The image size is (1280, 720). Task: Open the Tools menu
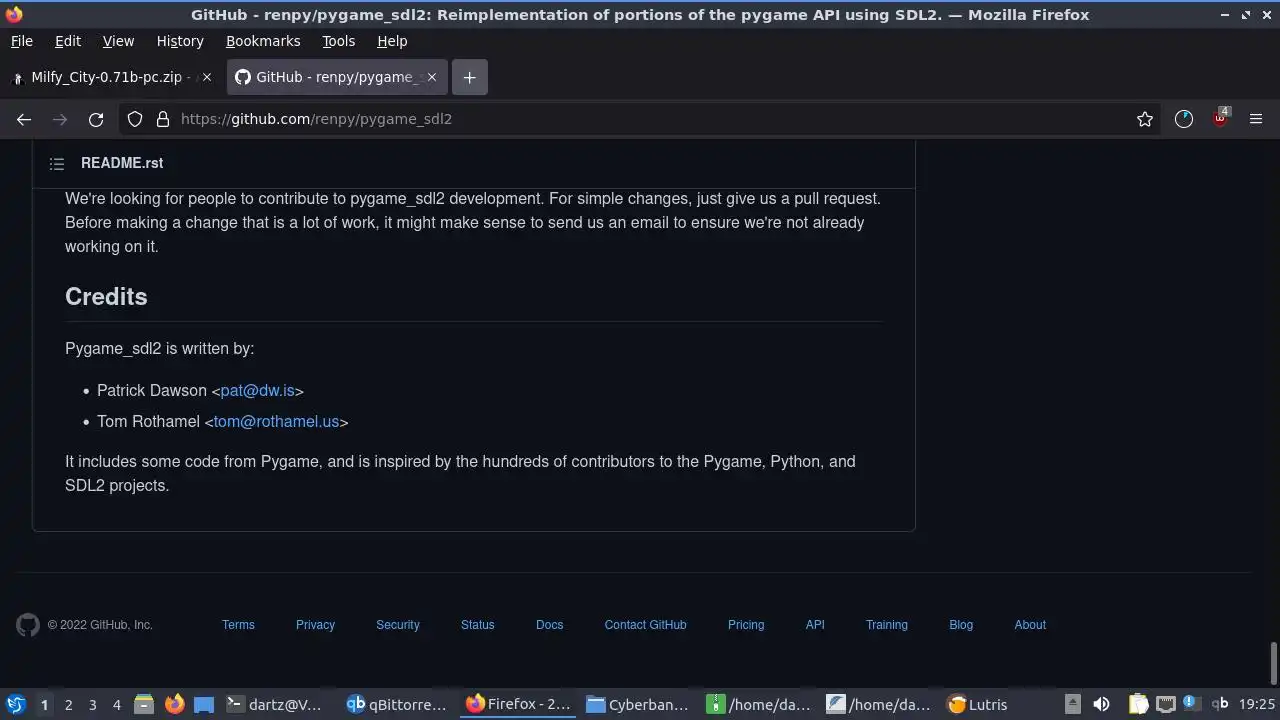pyautogui.click(x=338, y=41)
